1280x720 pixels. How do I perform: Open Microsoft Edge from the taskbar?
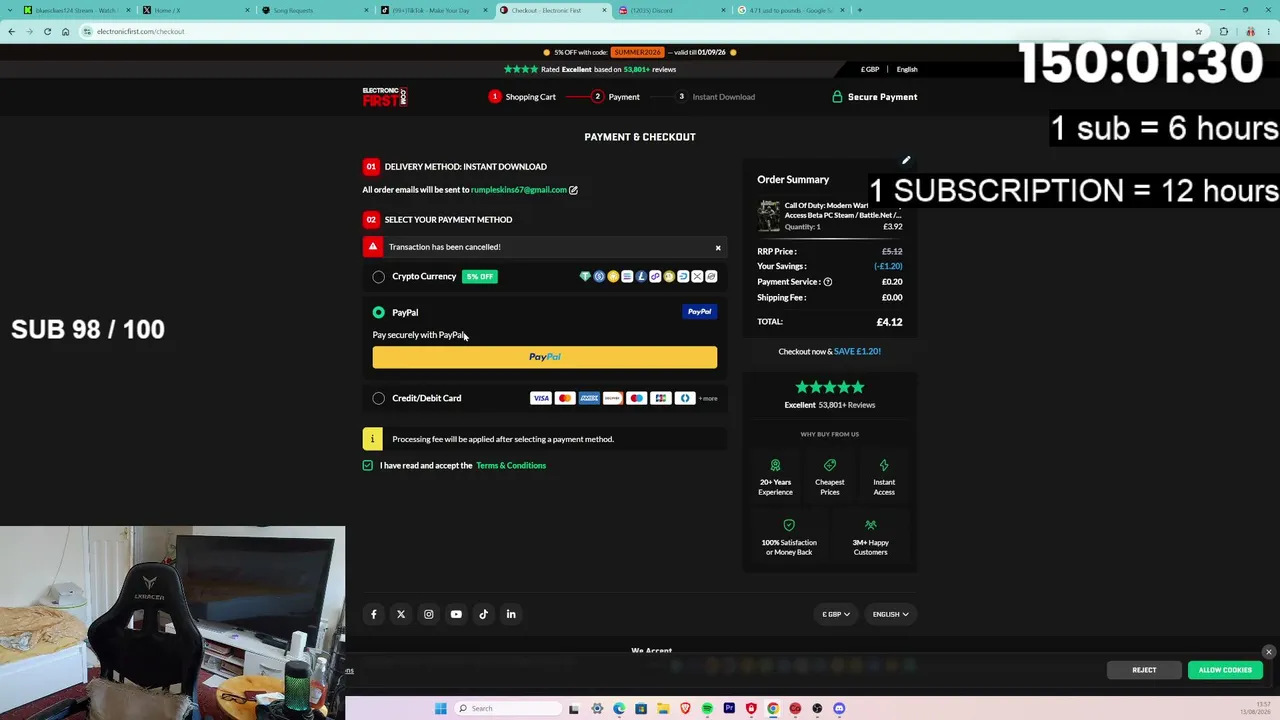619,709
